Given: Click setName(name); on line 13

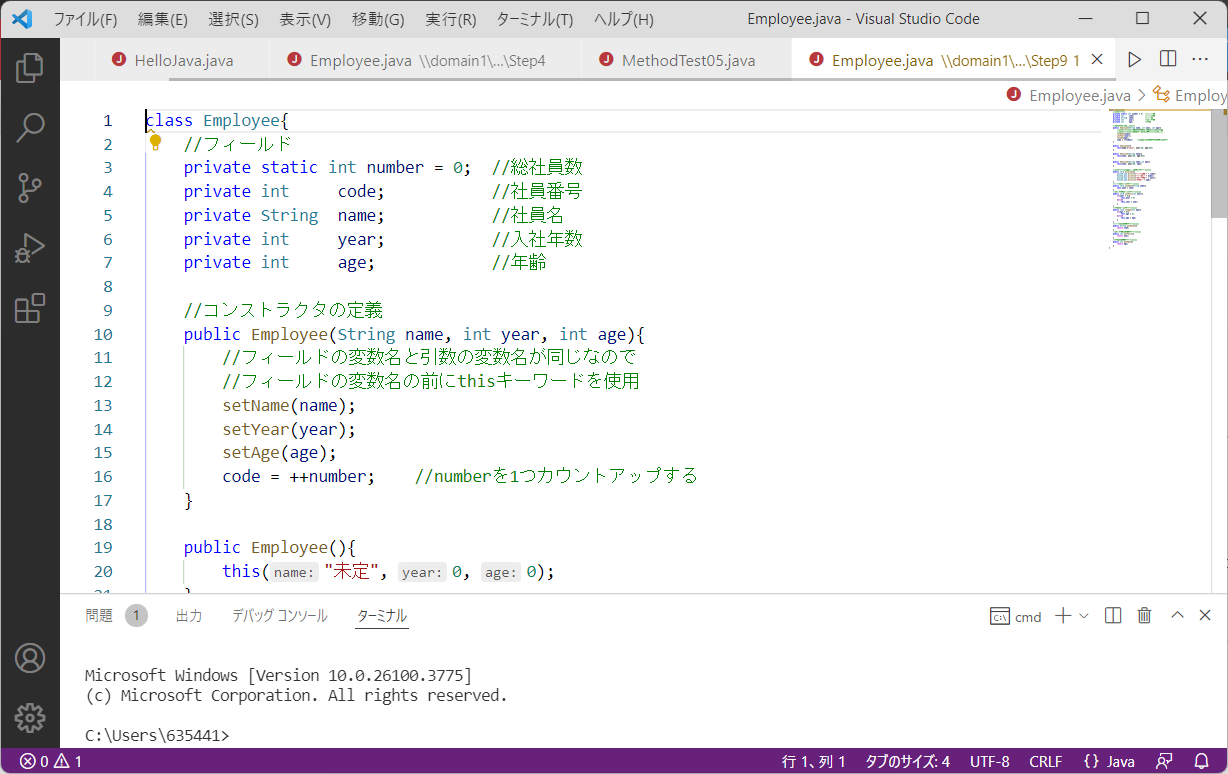Looking at the screenshot, I should pos(289,405).
